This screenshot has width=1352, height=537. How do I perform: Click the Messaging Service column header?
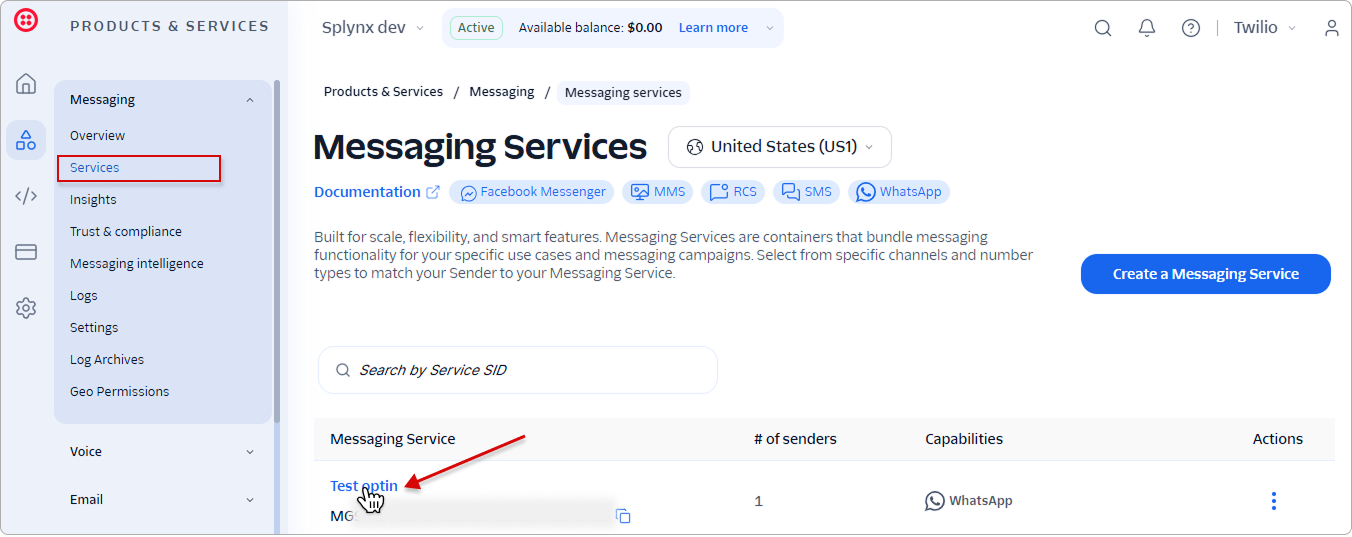(x=393, y=439)
